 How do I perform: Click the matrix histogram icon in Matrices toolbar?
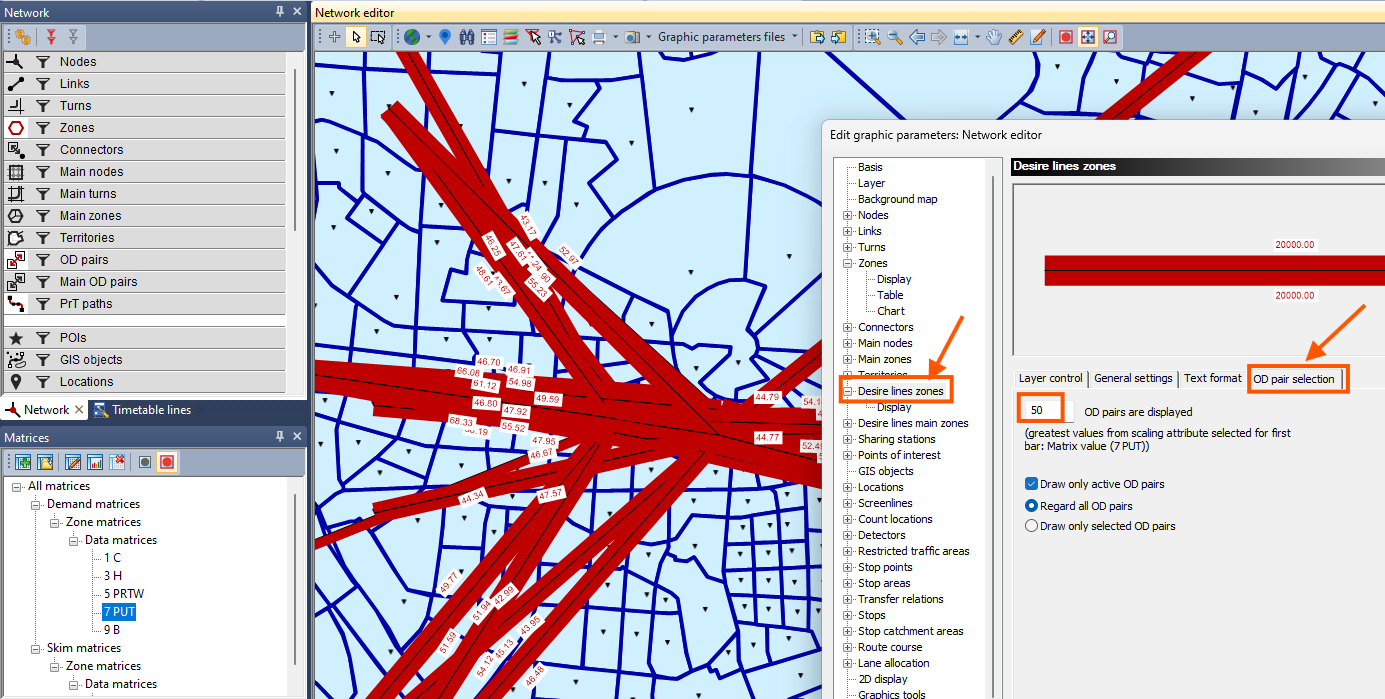(96, 462)
